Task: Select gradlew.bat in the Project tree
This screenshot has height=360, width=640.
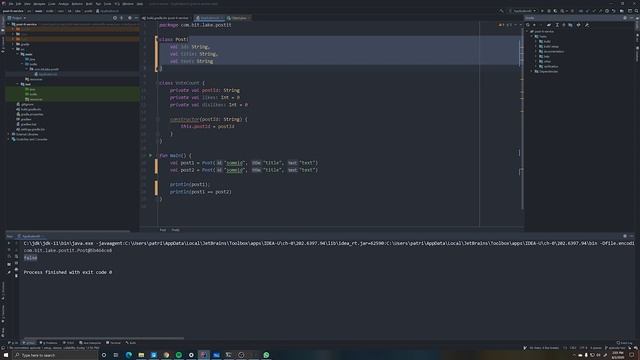Action: [x=26, y=124]
